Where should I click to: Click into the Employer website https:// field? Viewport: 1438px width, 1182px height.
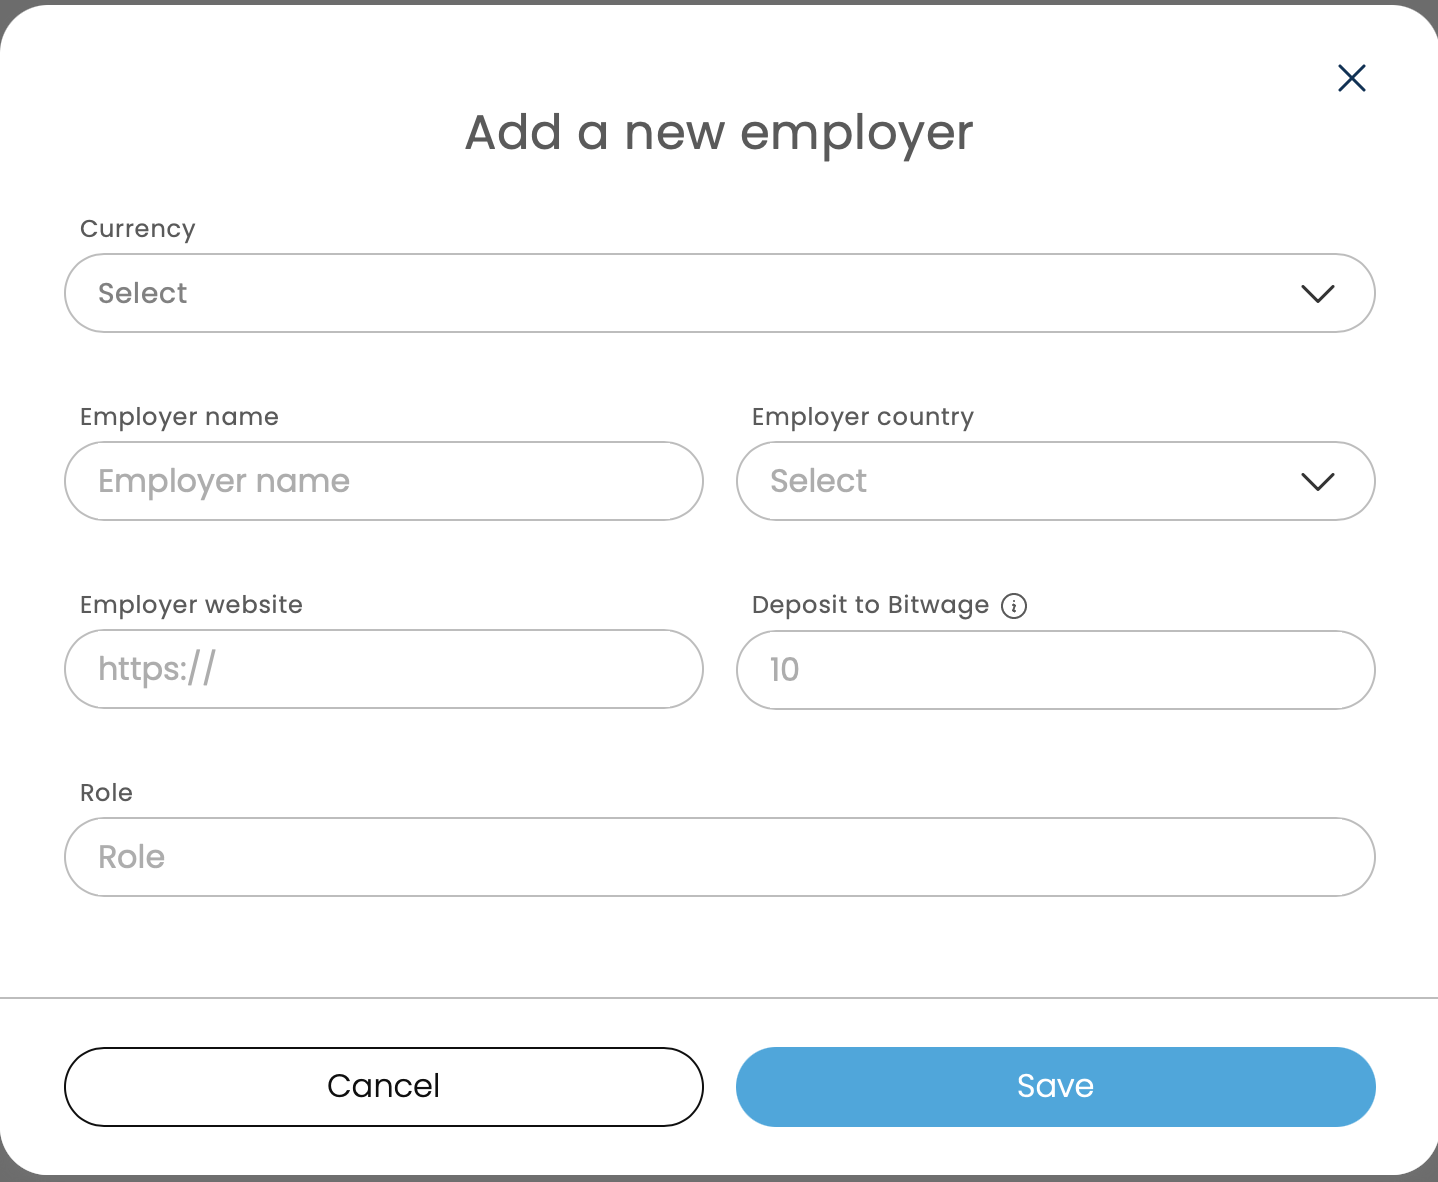(x=384, y=669)
